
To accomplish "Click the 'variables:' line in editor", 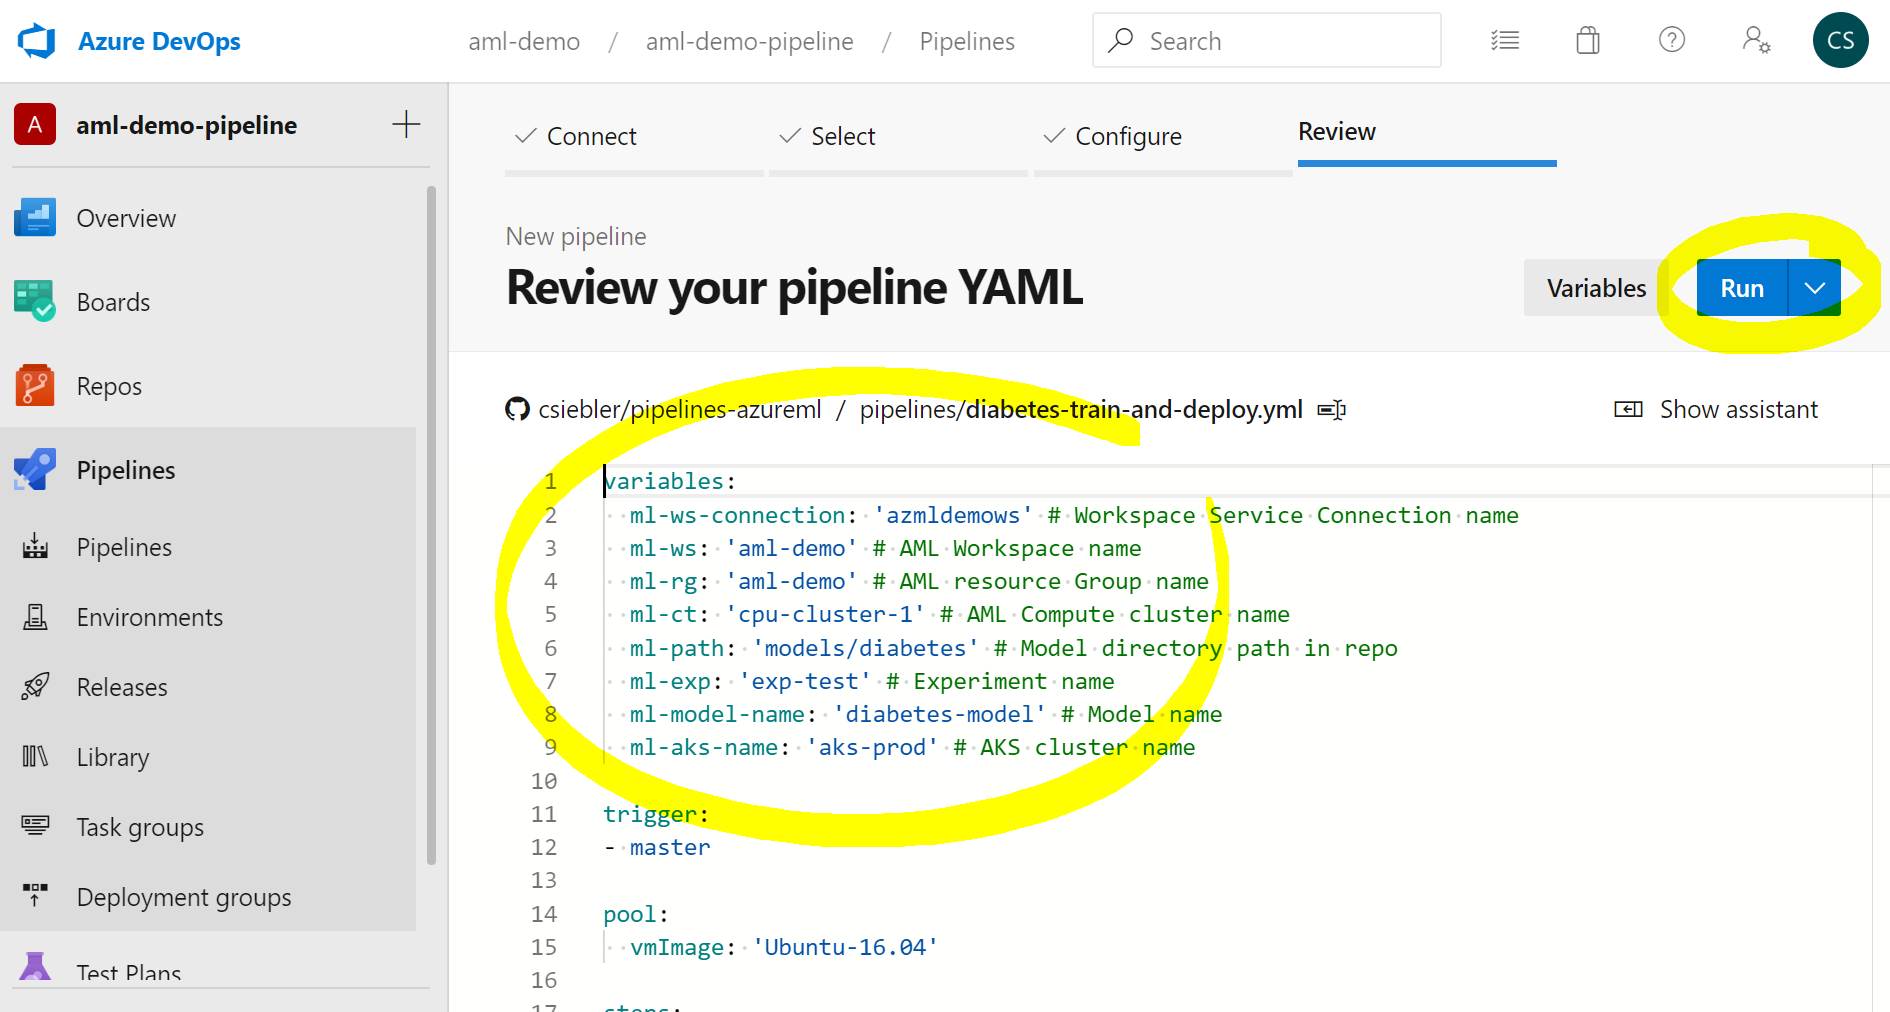I will 670,481.
